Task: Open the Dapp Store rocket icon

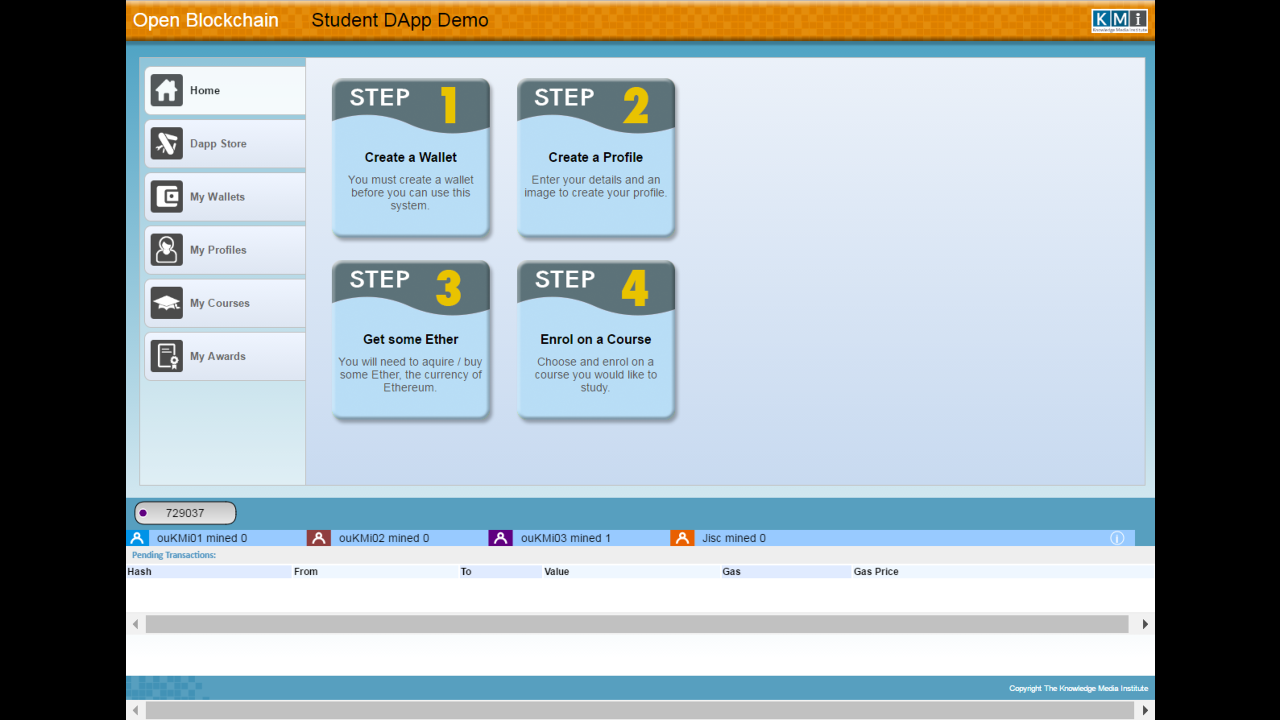Action: click(x=167, y=144)
